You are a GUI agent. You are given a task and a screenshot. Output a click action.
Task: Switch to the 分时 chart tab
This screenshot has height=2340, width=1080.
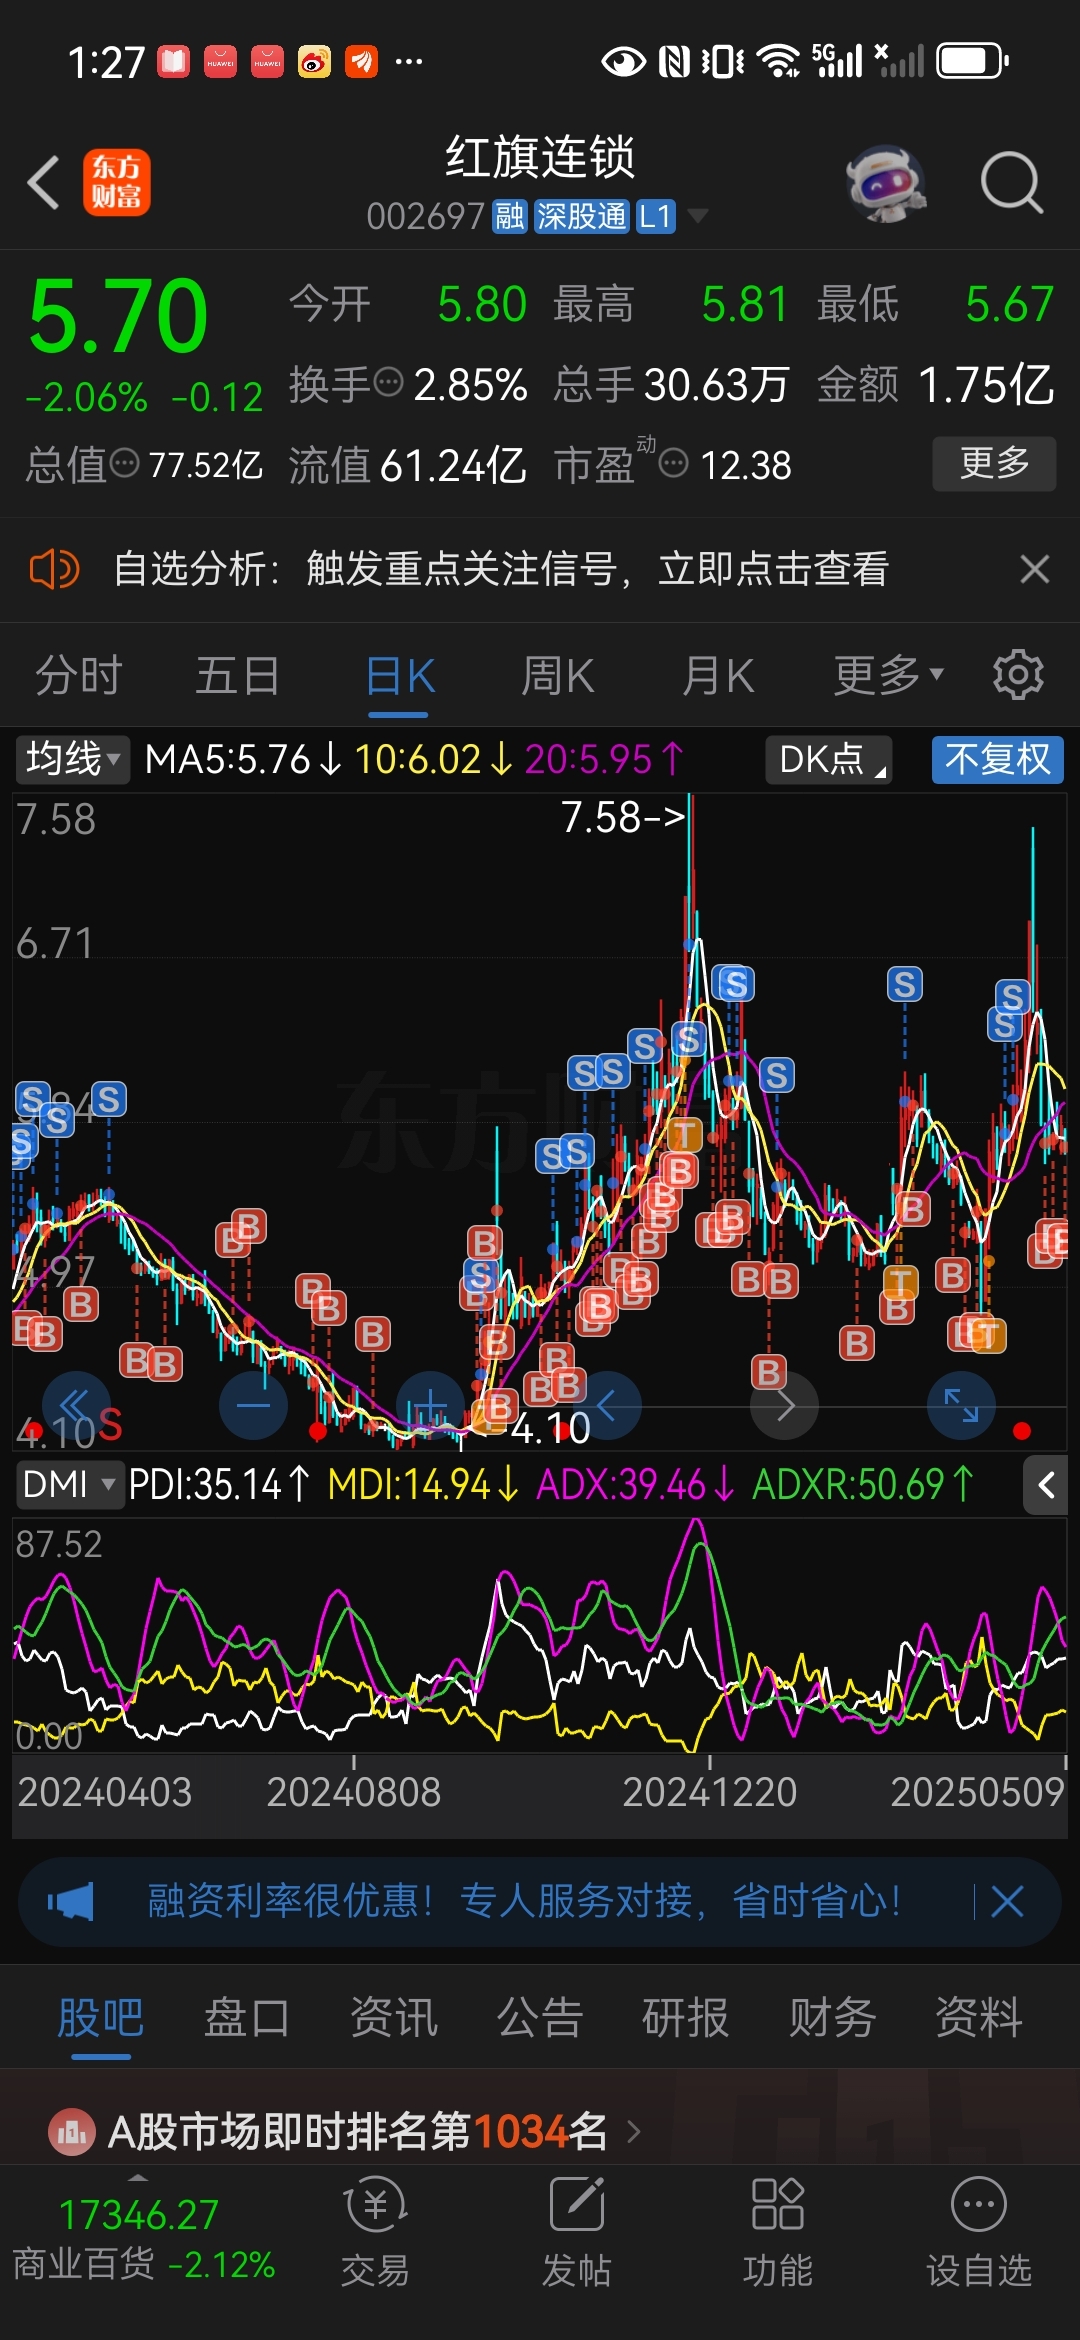click(x=79, y=676)
